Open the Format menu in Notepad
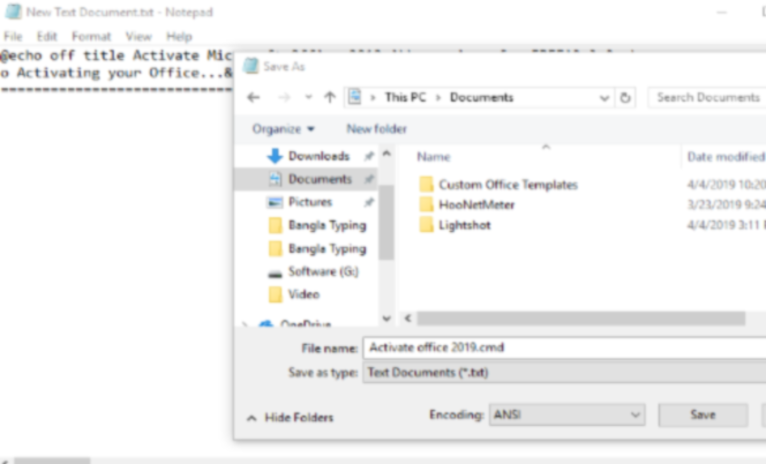766x464 pixels. pyautogui.click(x=91, y=36)
